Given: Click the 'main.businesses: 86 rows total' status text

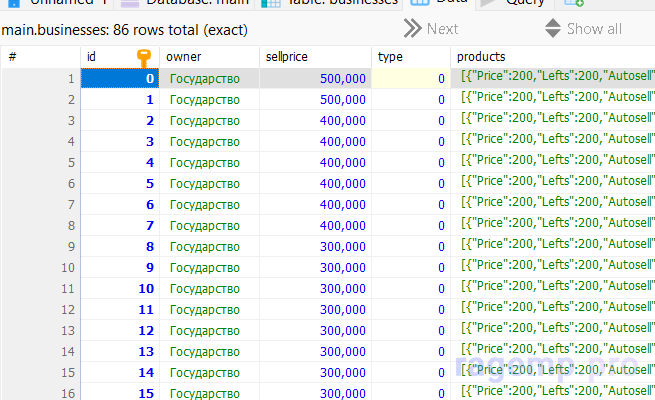Looking at the screenshot, I should point(124,30).
